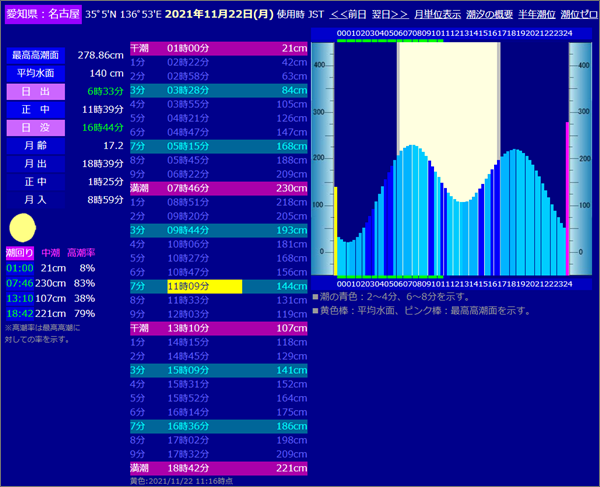This screenshot has width=600, height=487.
Task: Click the 13:10 tide time entry
Action: tap(20, 298)
